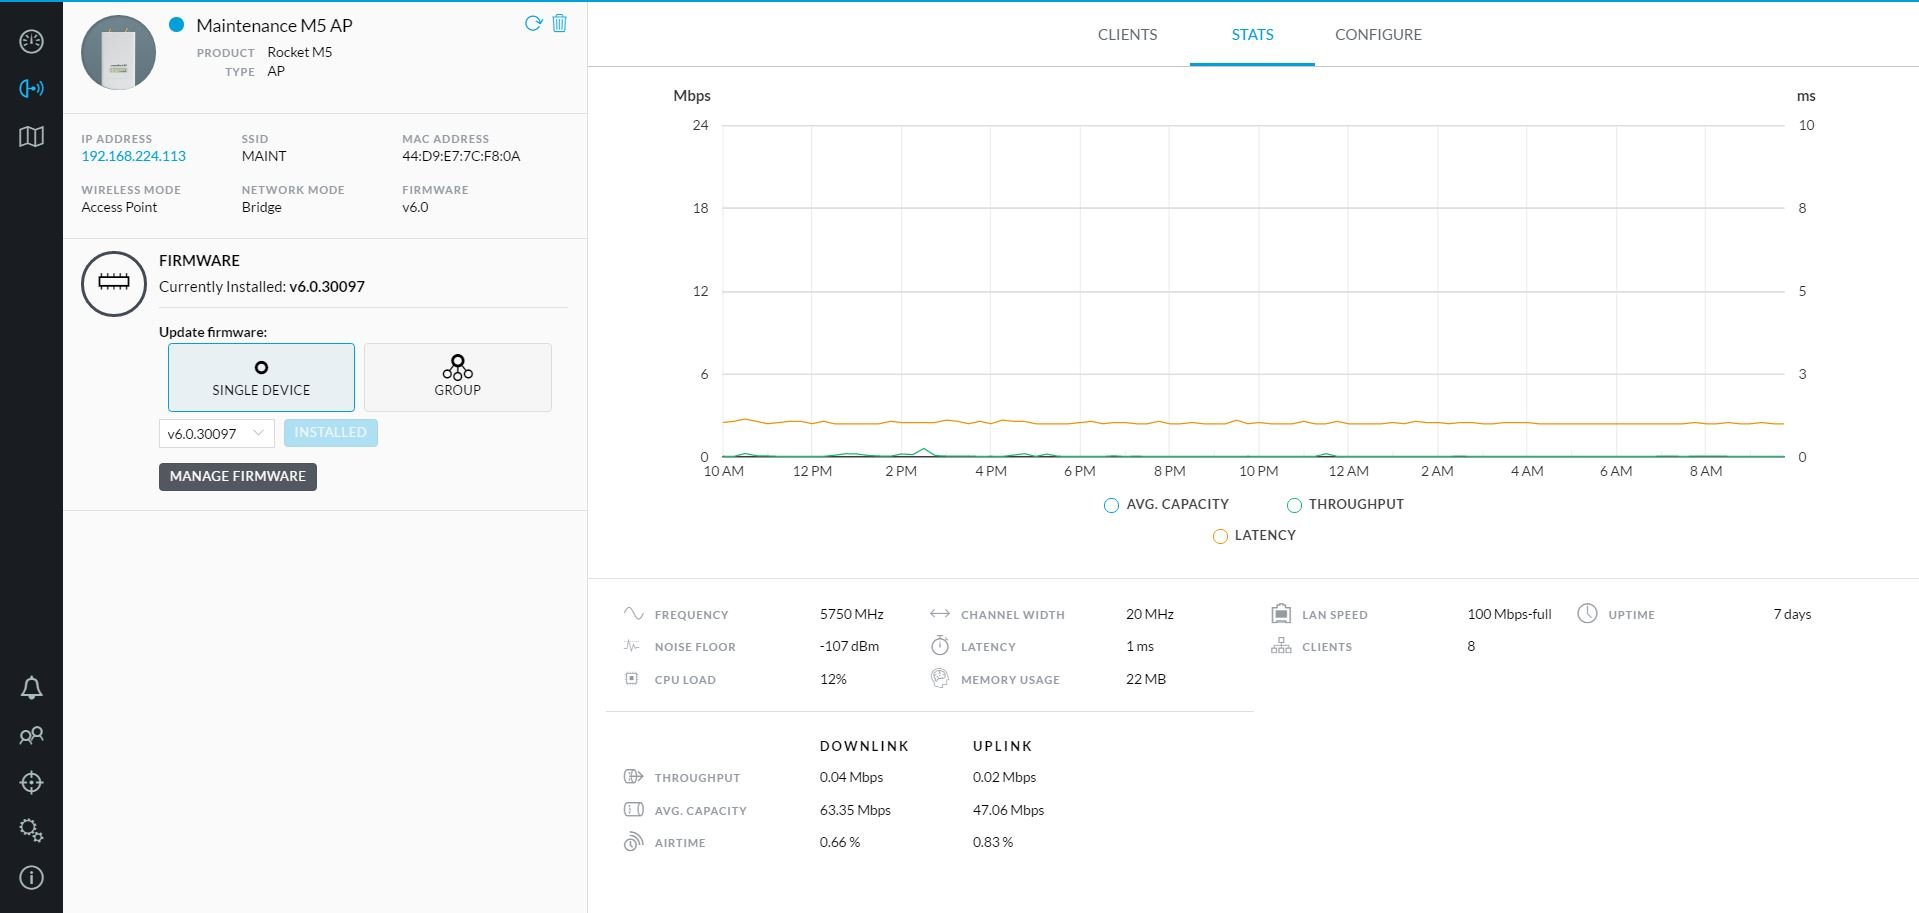
Task: Click the 22 MB memory usage value
Action: tap(1146, 679)
